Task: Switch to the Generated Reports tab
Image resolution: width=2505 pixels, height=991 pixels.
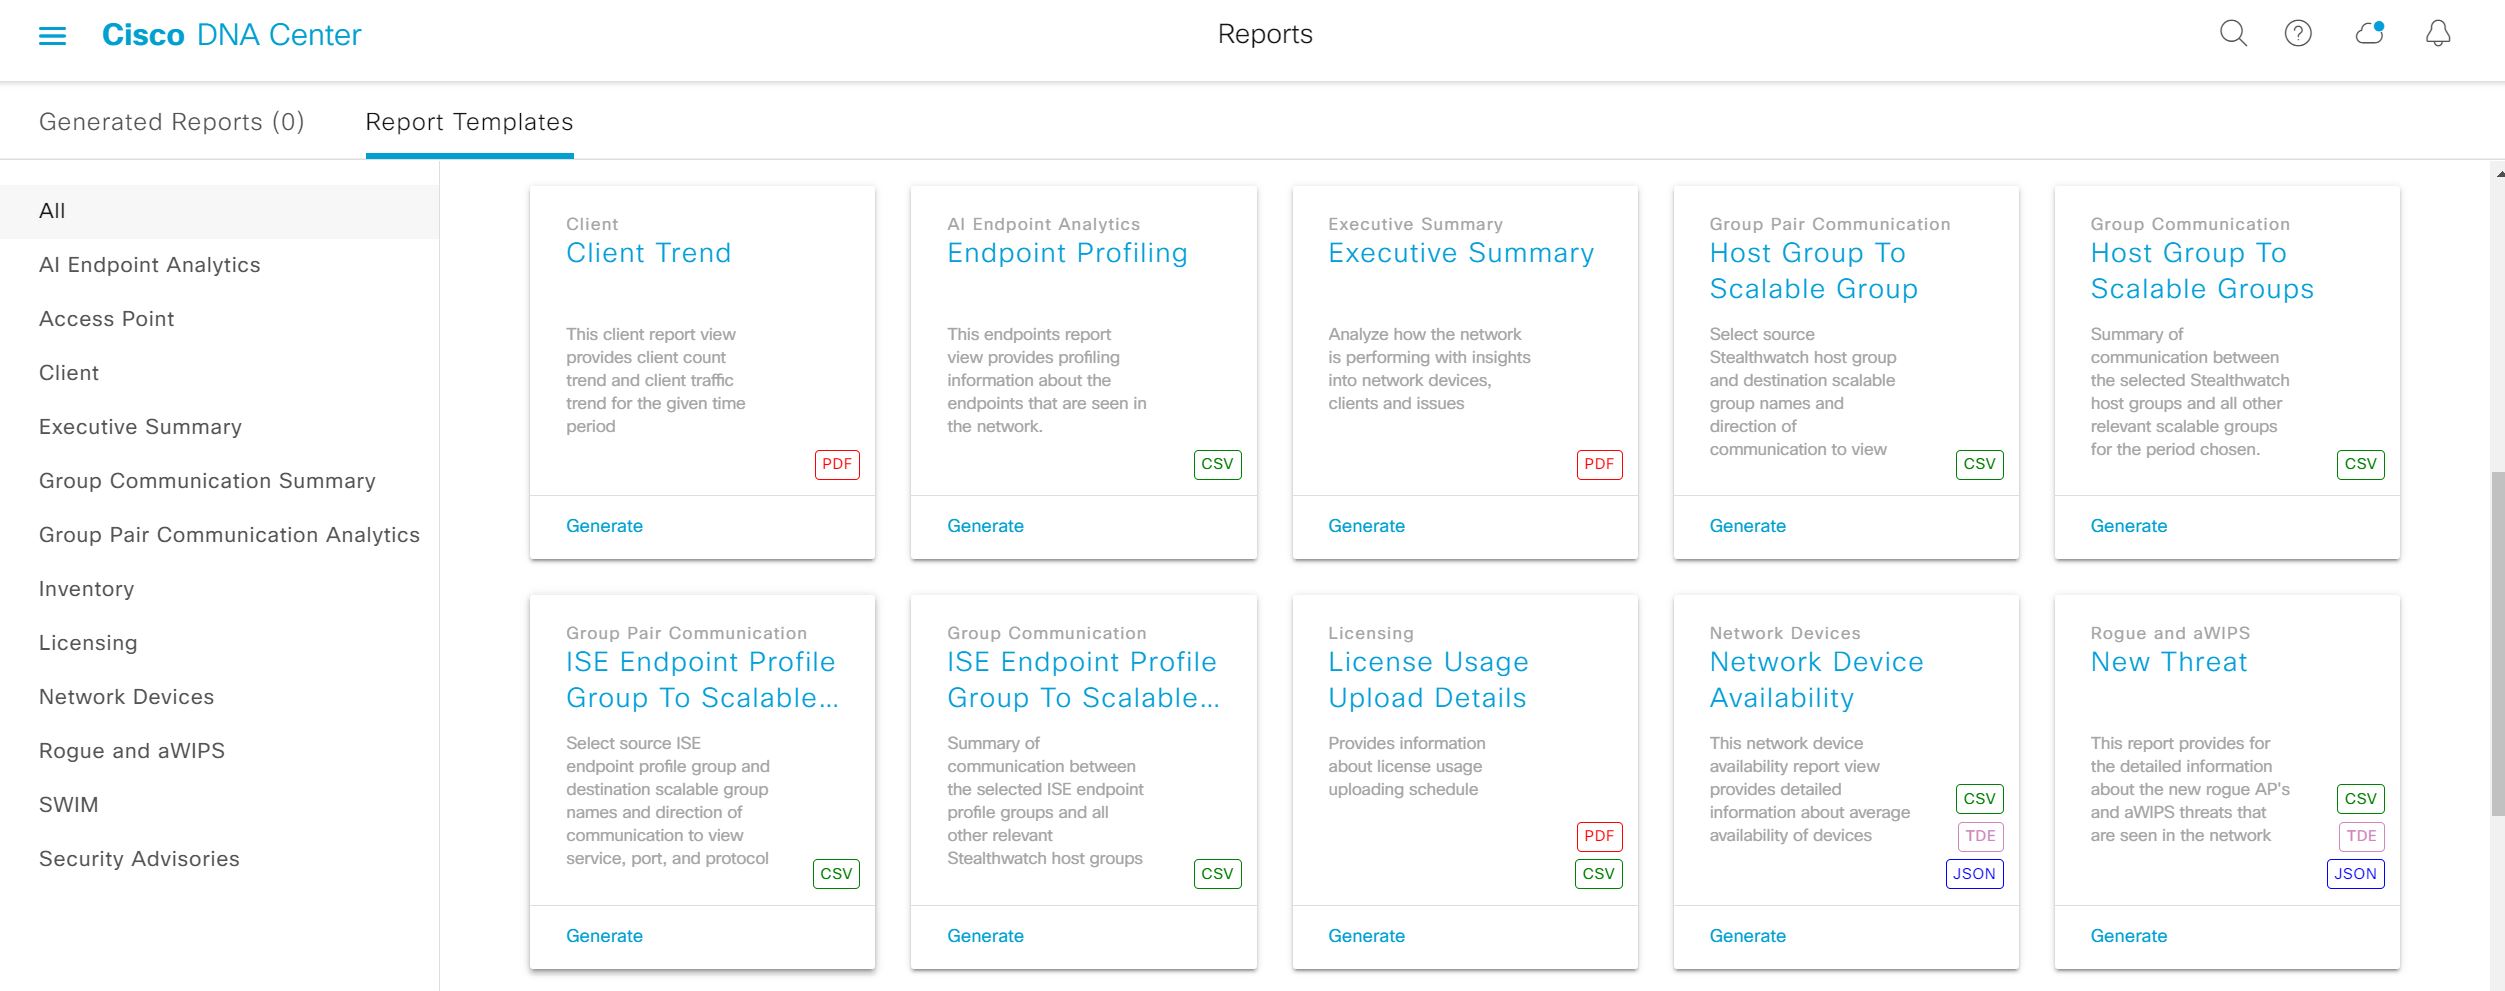Action: click(x=171, y=121)
